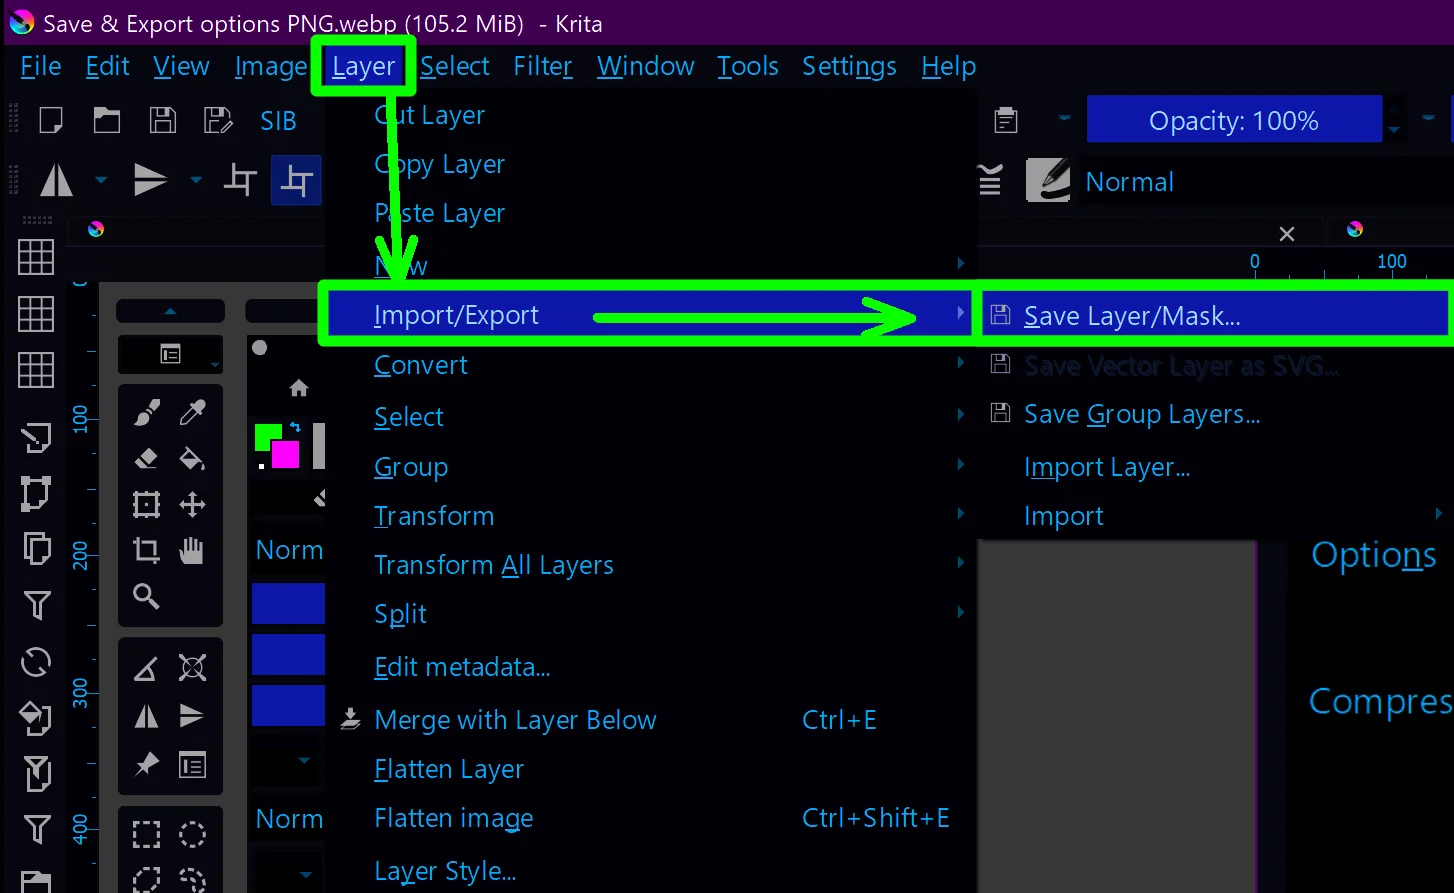1454x893 pixels.
Task: Expand the Import submenu arrow
Action: (1439, 515)
